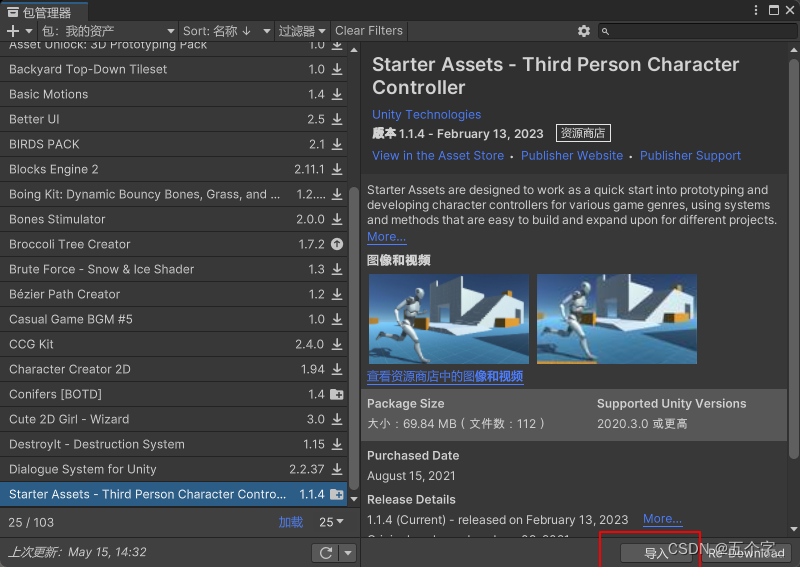The width and height of the screenshot is (800, 567).
Task: Open the 25 items-per-load dropdown
Action: click(x=331, y=522)
